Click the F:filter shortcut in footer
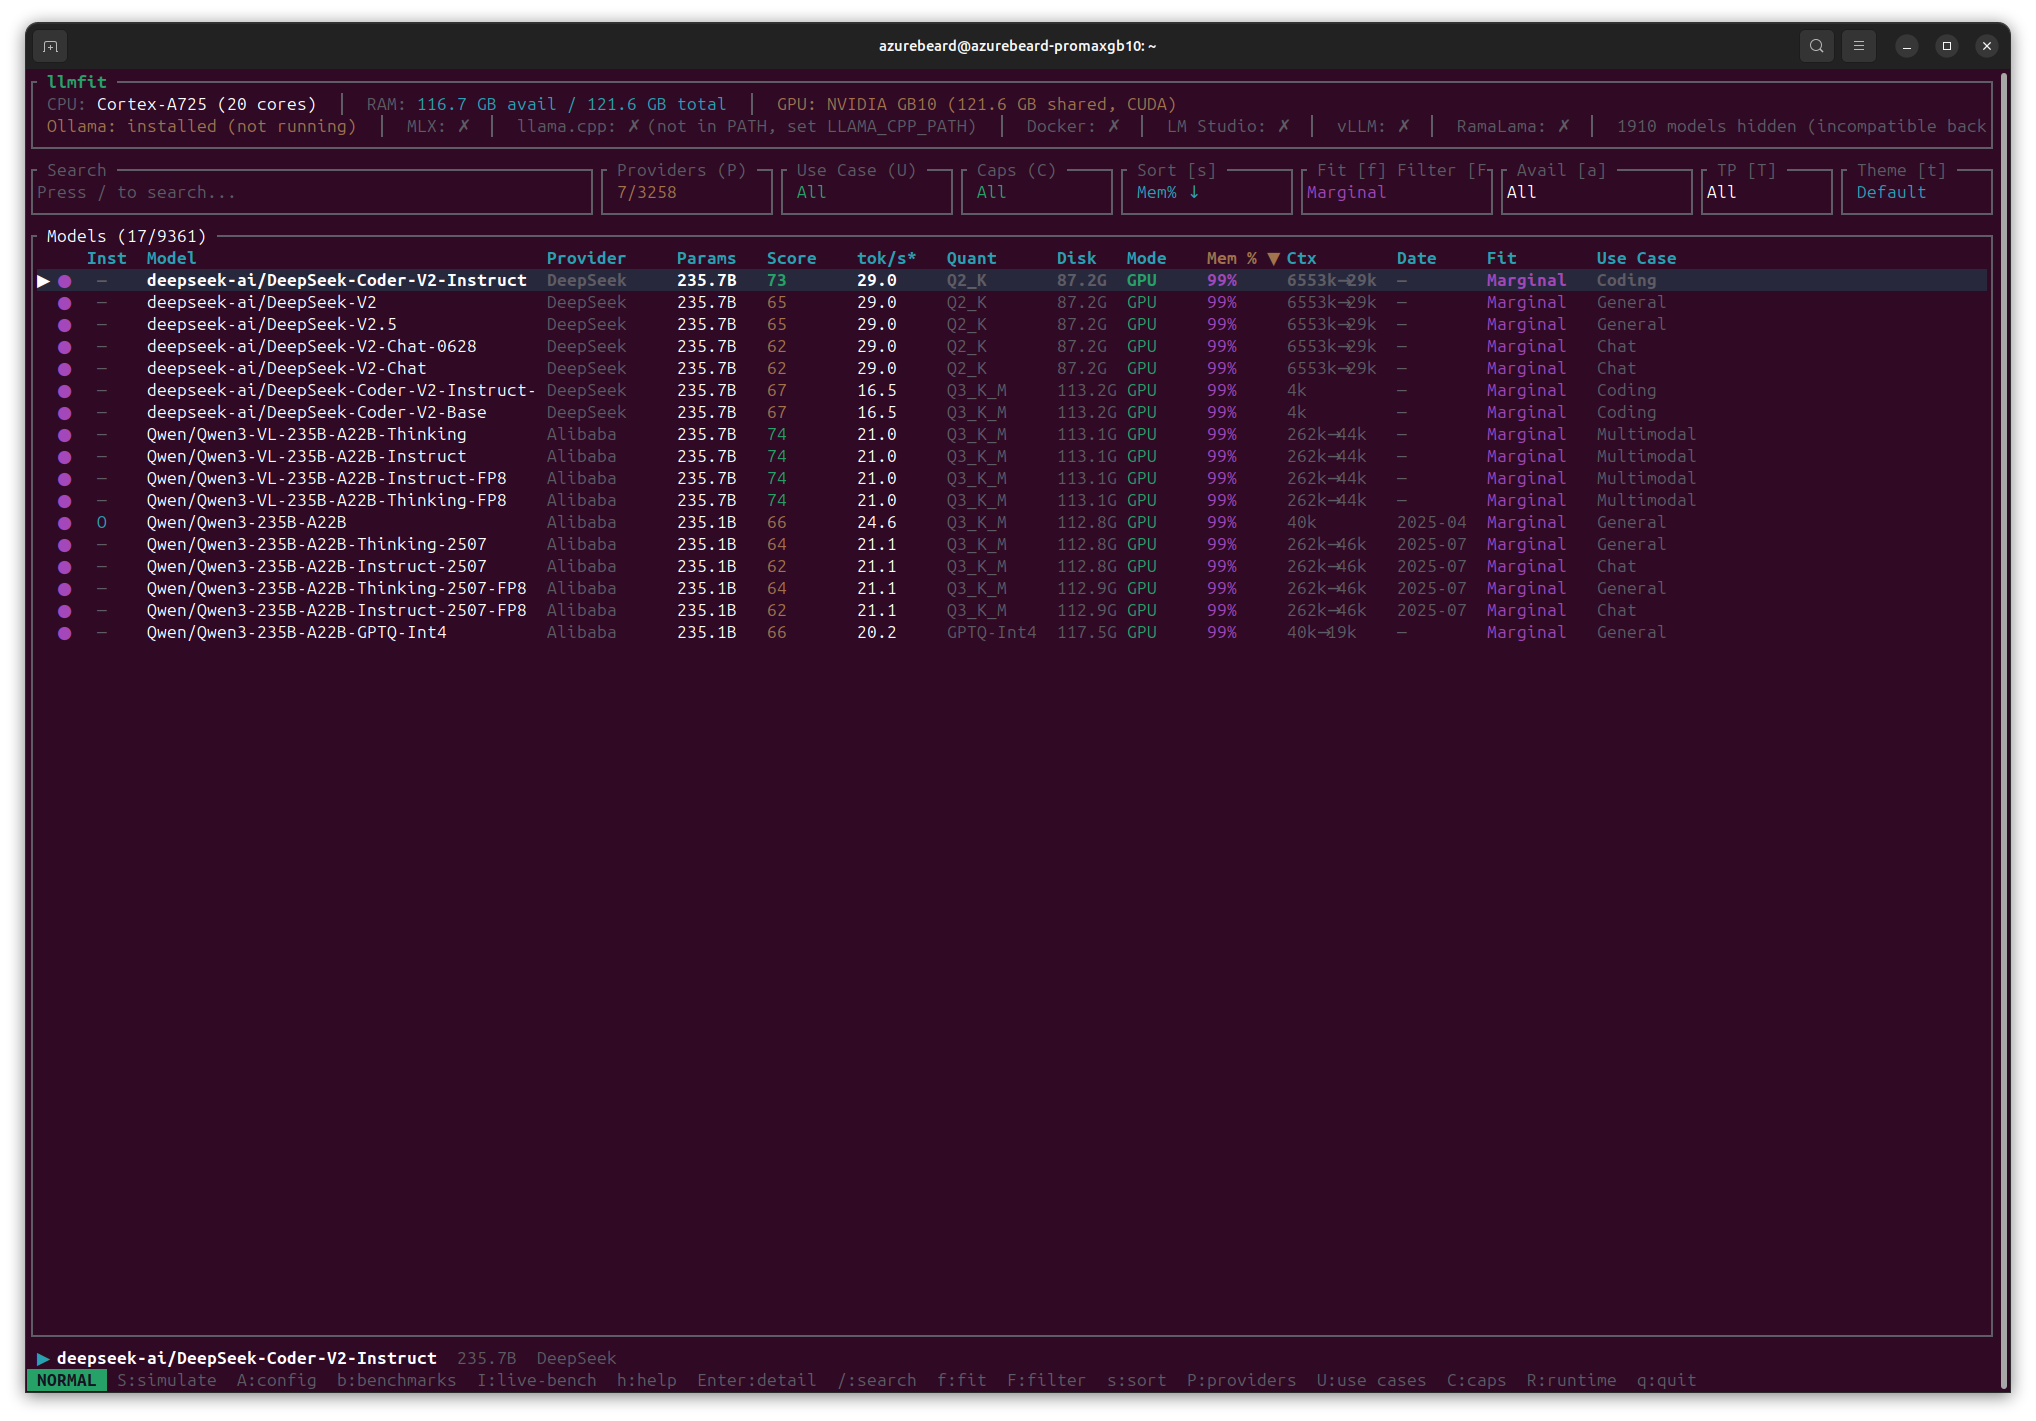Viewport: 2036px width, 1421px height. pyautogui.click(x=1046, y=1381)
